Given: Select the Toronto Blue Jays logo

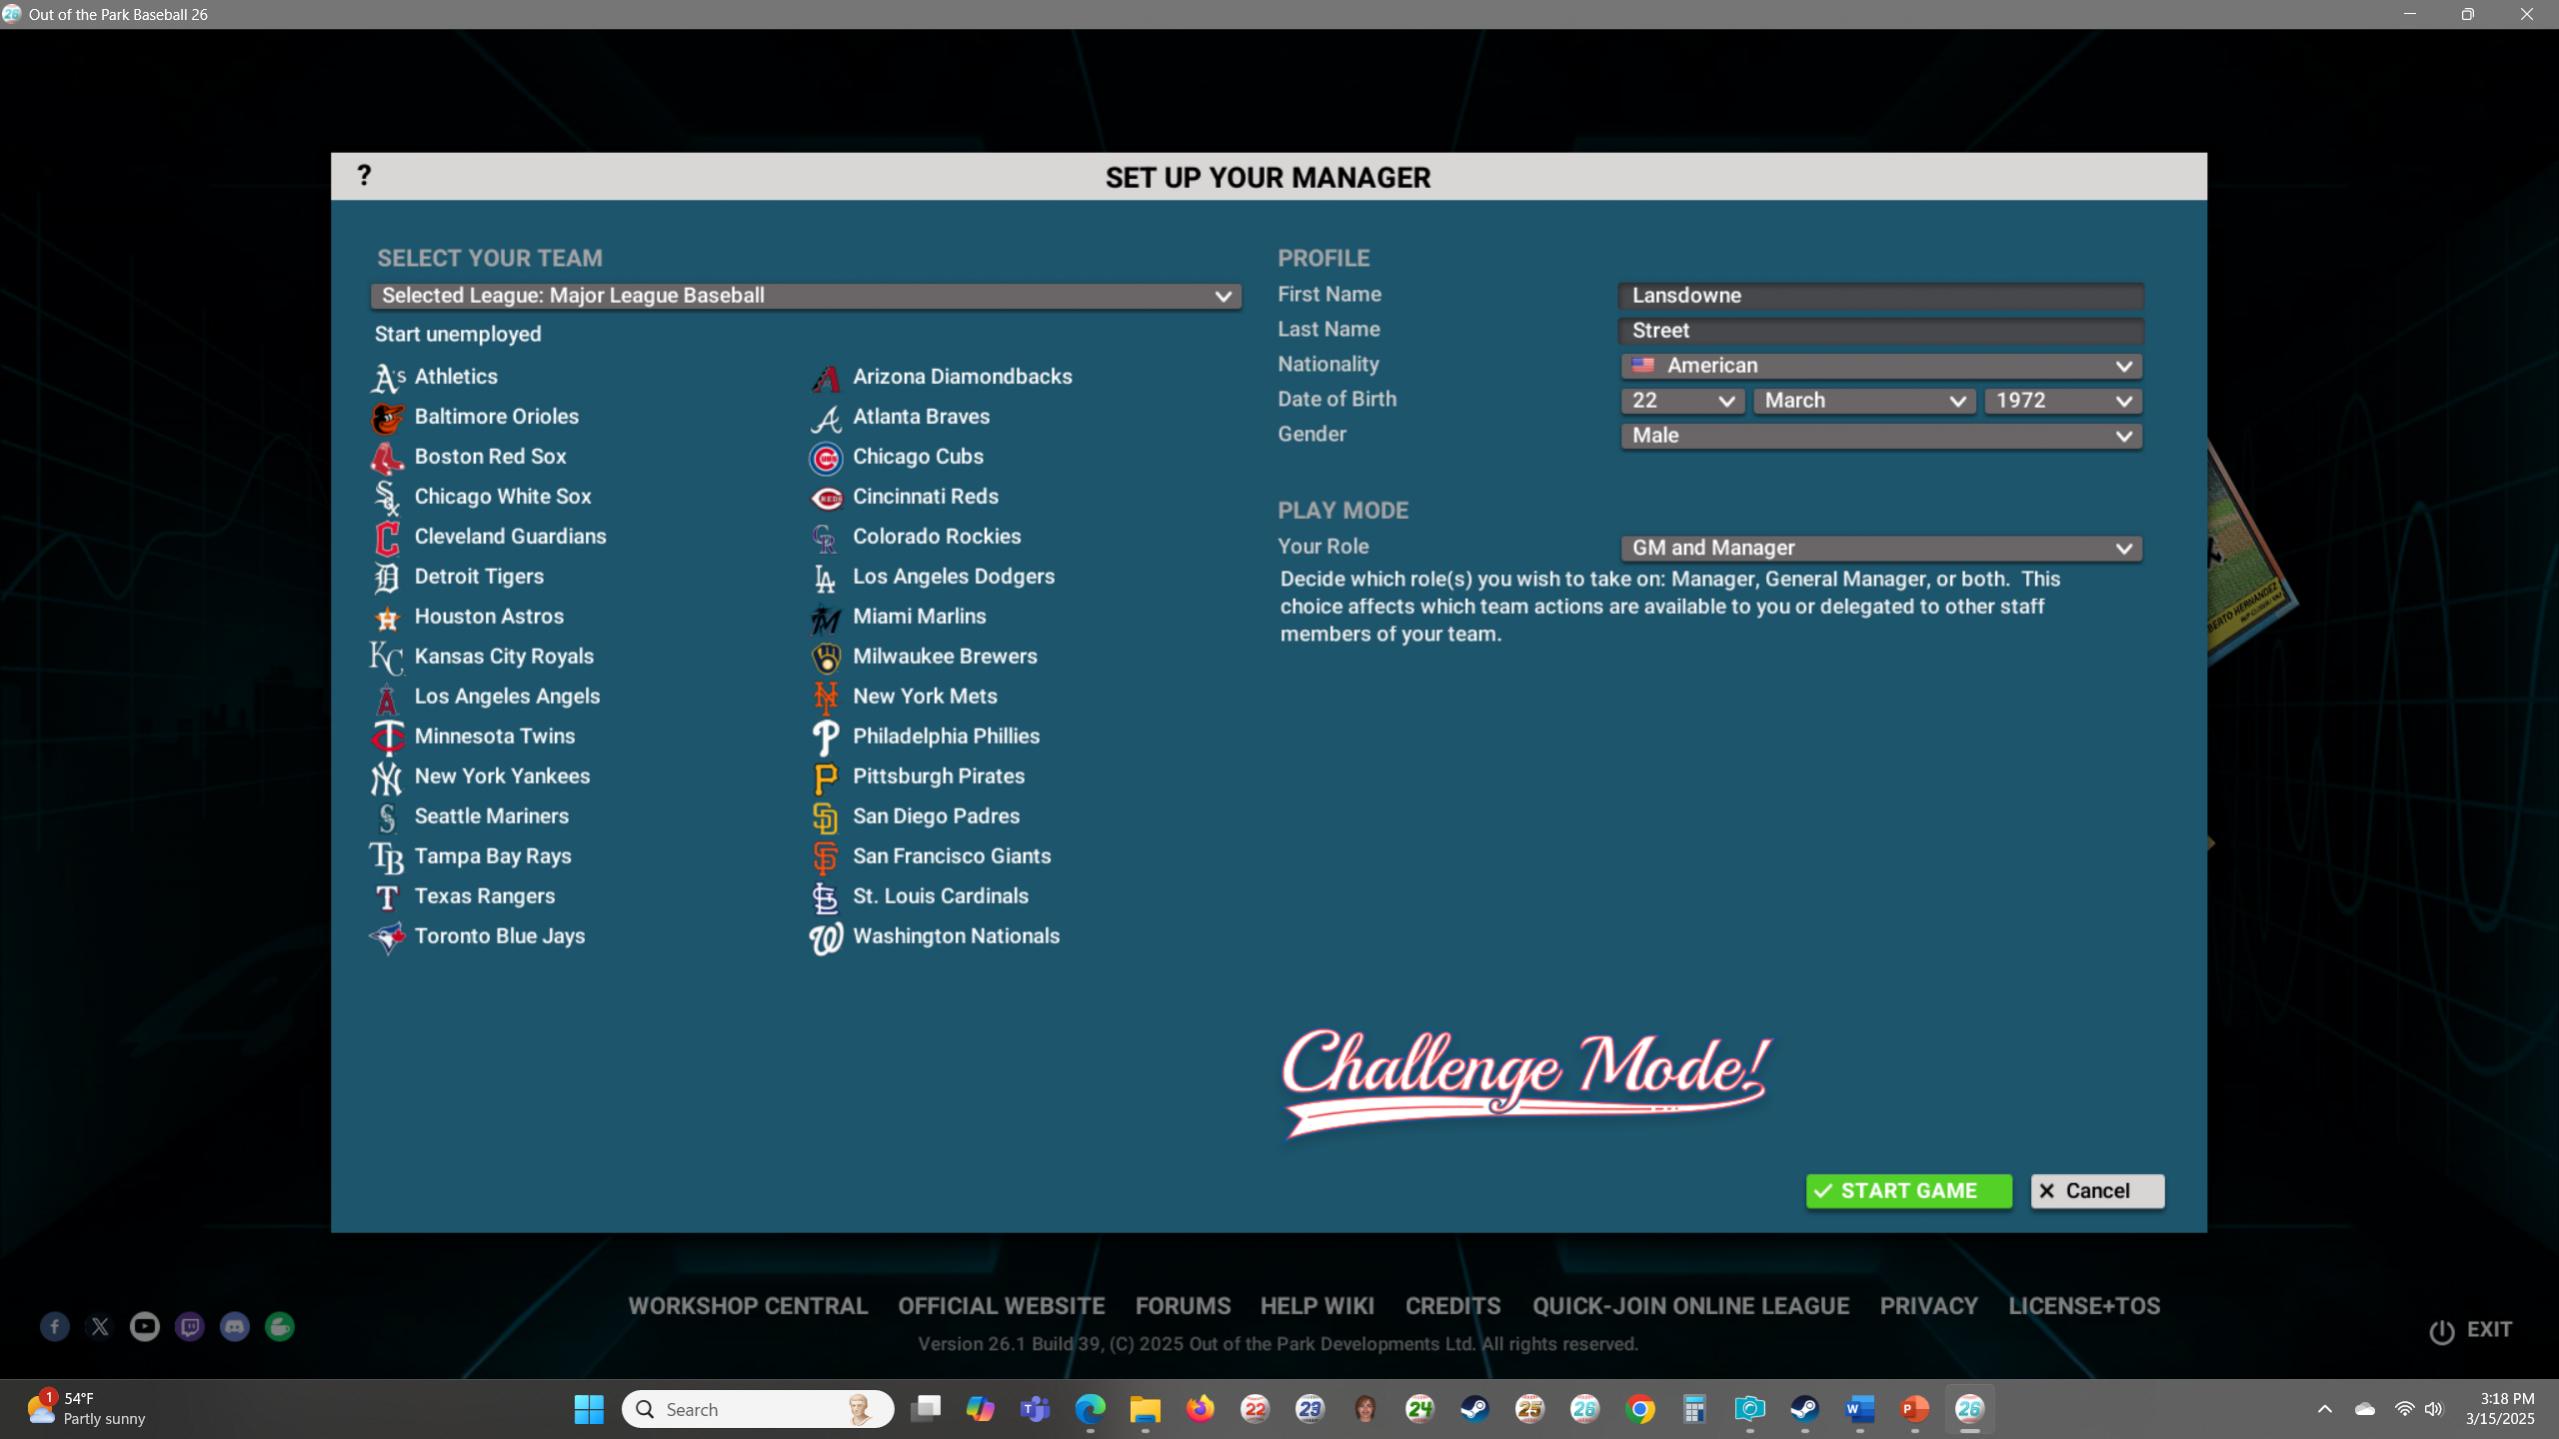Looking at the screenshot, I should [x=387, y=937].
